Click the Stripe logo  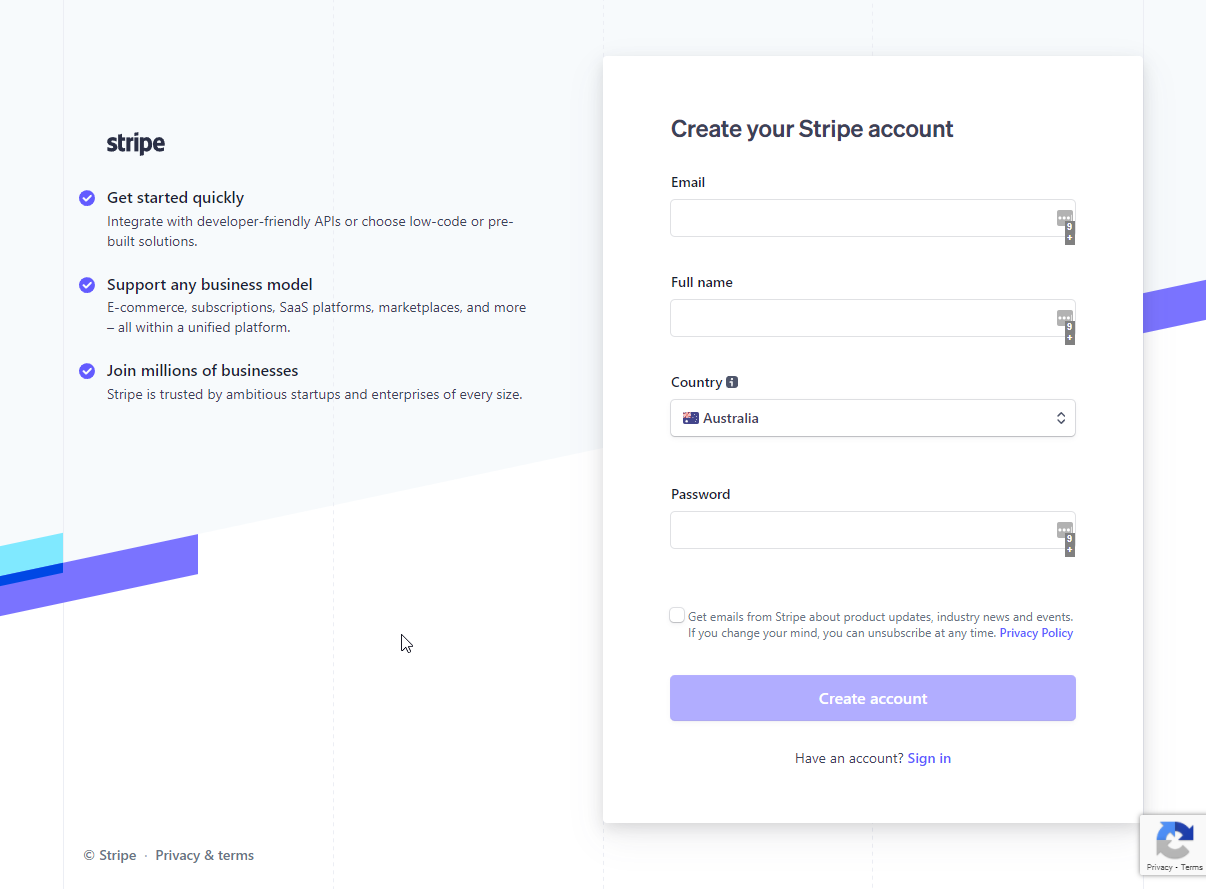pos(136,144)
